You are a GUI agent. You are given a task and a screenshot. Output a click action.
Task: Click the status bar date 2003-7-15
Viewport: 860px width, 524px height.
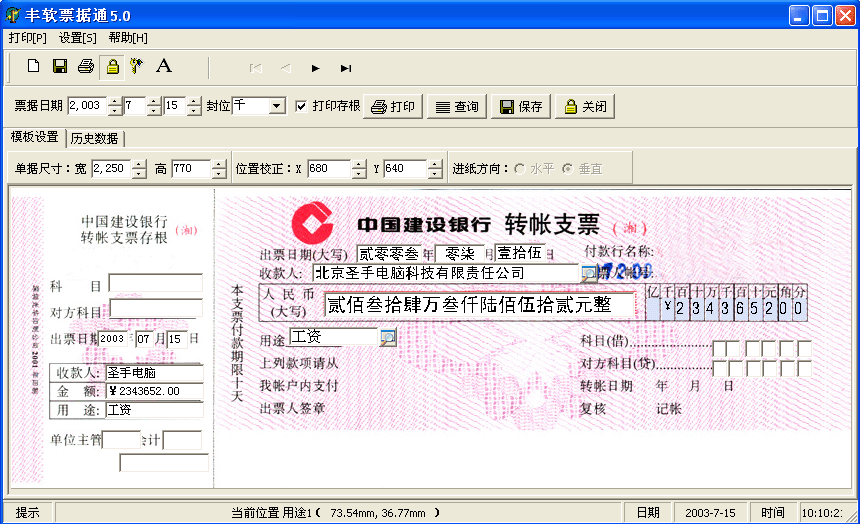click(x=710, y=512)
